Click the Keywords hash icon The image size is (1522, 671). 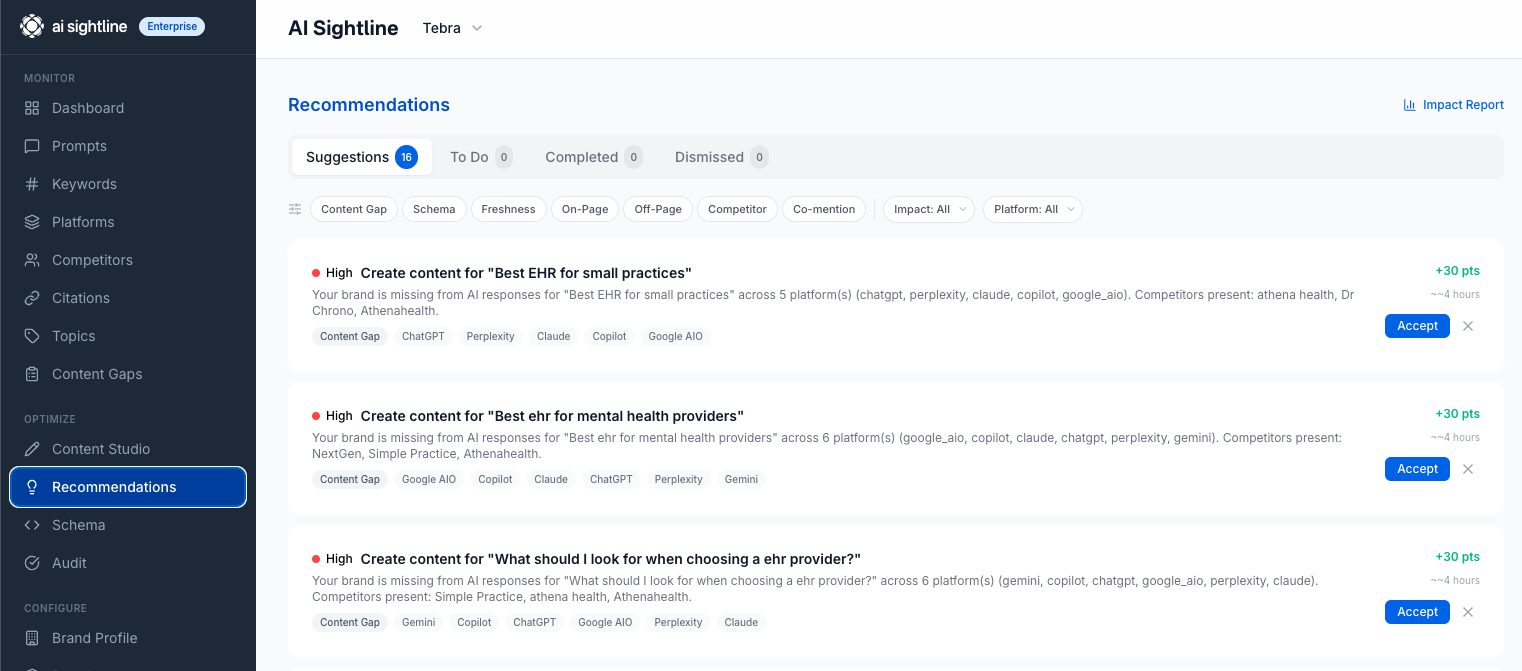click(32, 184)
